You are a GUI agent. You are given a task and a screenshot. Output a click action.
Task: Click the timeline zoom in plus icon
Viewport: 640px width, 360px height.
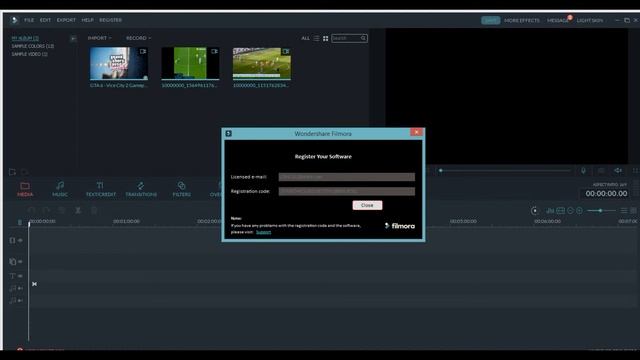point(579,211)
